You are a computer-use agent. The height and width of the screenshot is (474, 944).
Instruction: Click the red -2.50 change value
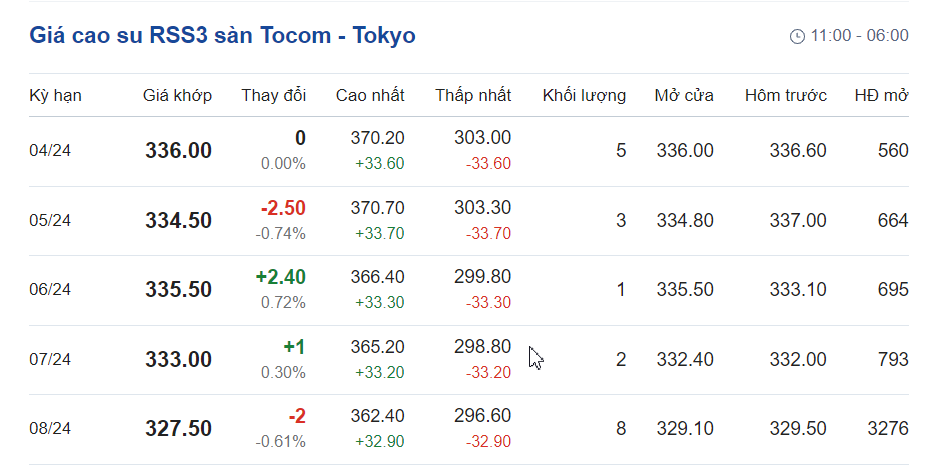pos(283,208)
